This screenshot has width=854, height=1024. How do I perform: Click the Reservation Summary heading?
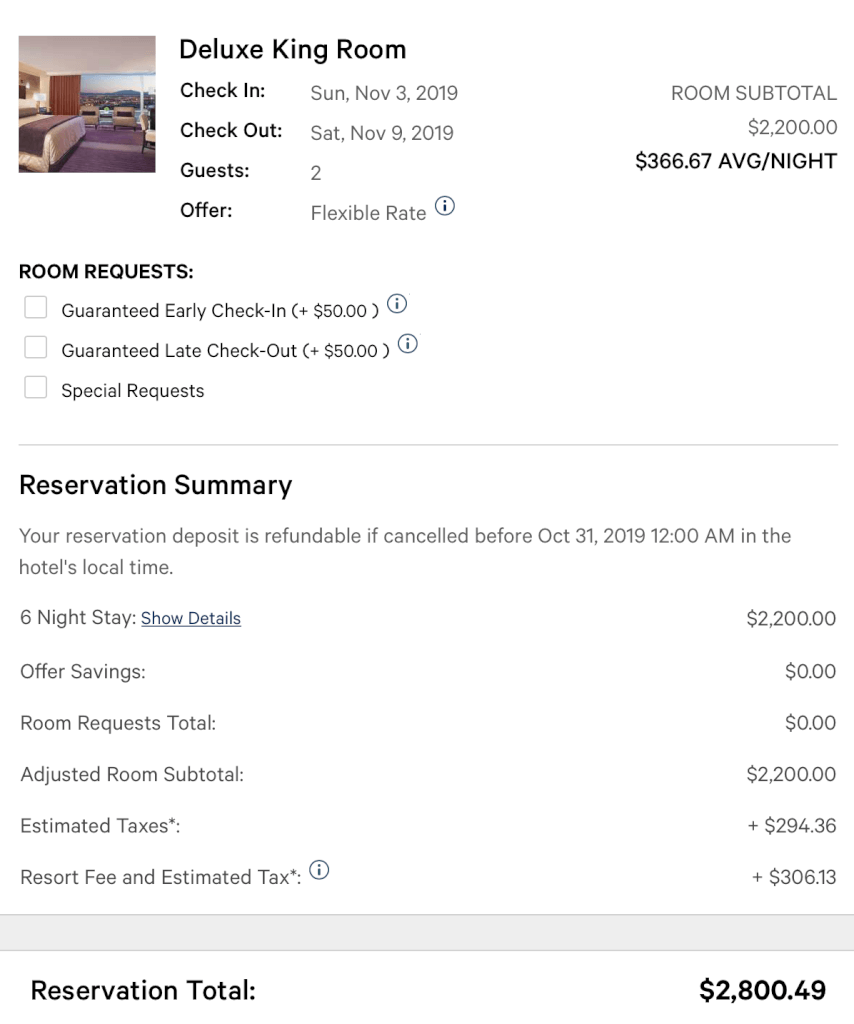(155, 485)
